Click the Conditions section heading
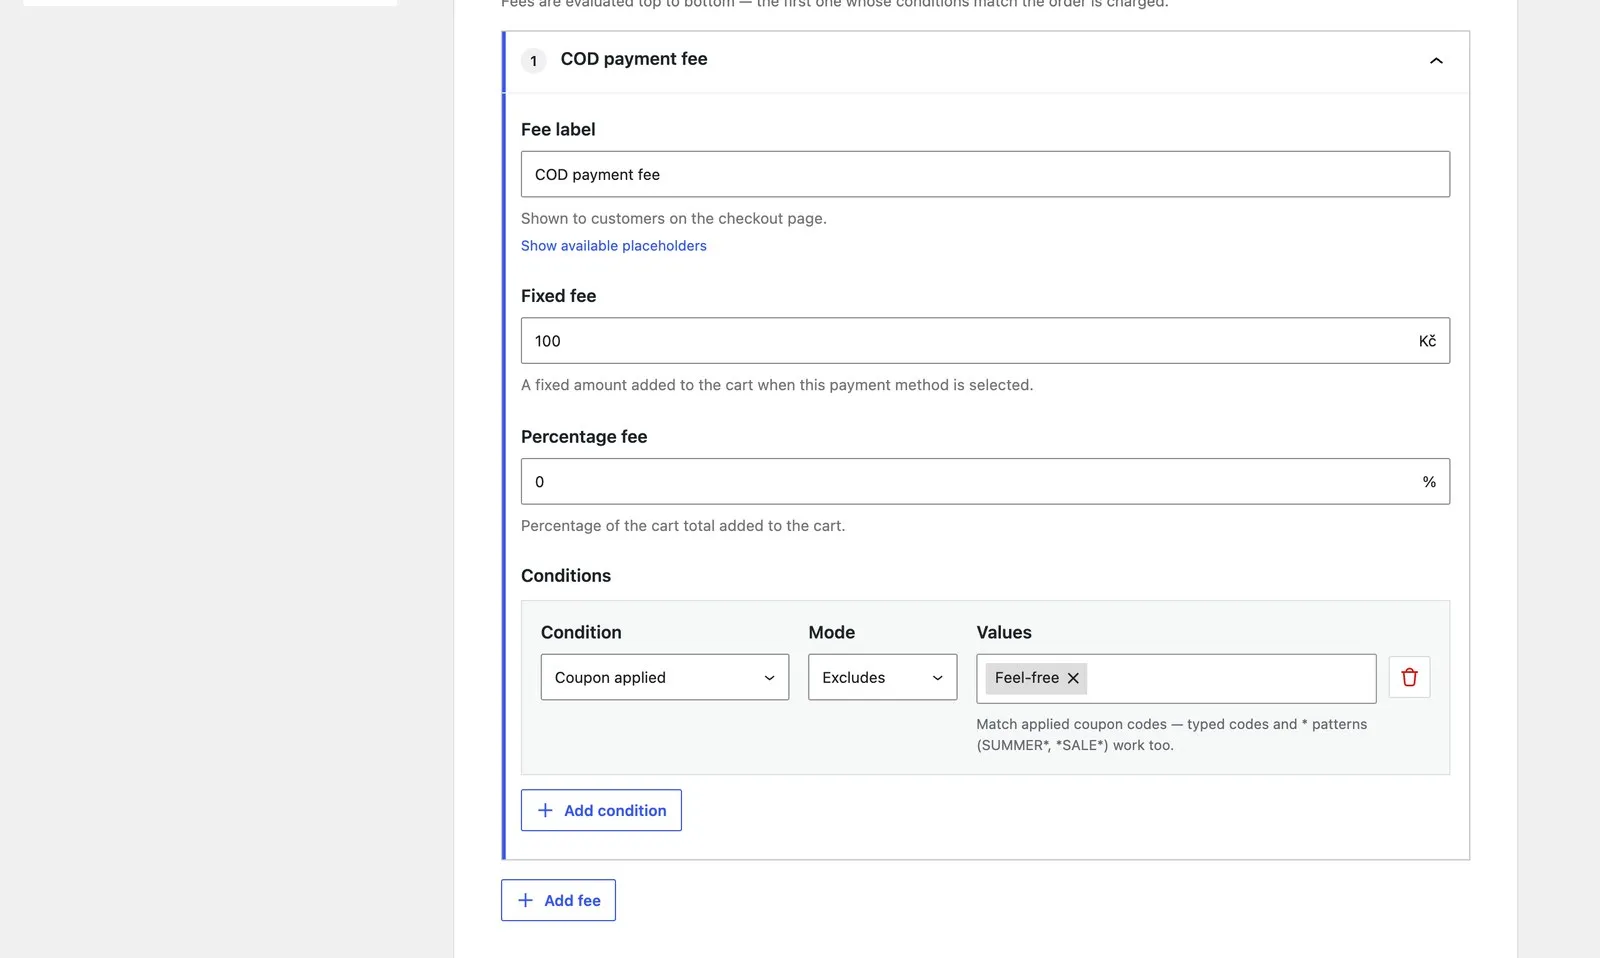 pos(566,576)
